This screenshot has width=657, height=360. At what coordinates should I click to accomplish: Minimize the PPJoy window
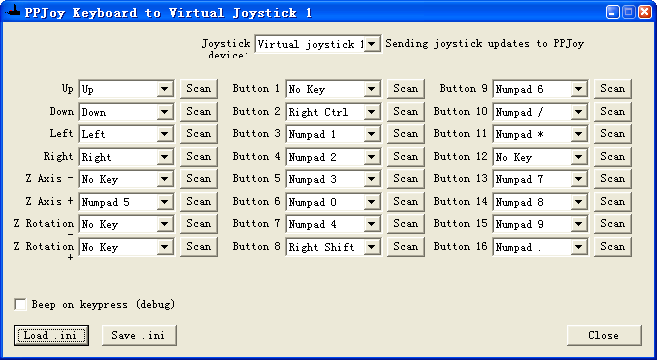(x=612, y=12)
